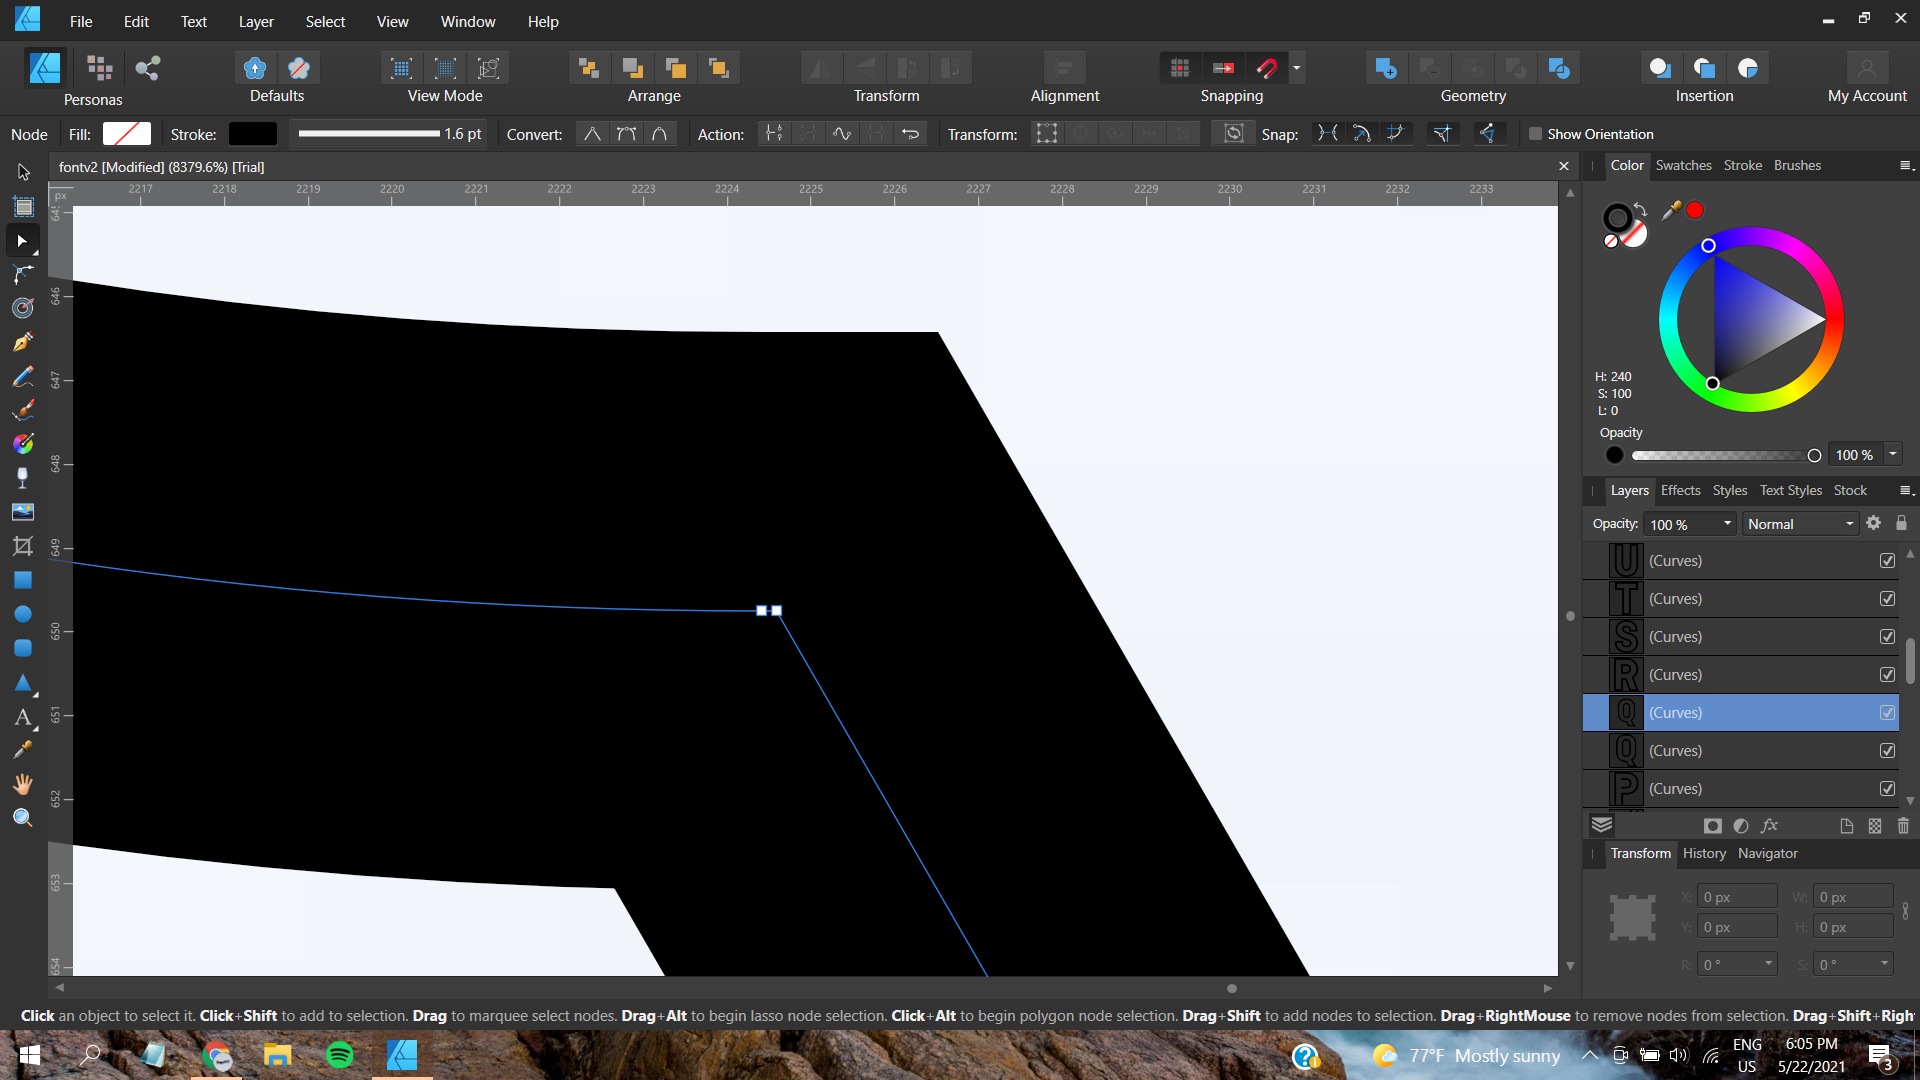This screenshot has height=1080, width=1920.
Task: Toggle the Snapping magnet button
Action: coord(1266,68)
